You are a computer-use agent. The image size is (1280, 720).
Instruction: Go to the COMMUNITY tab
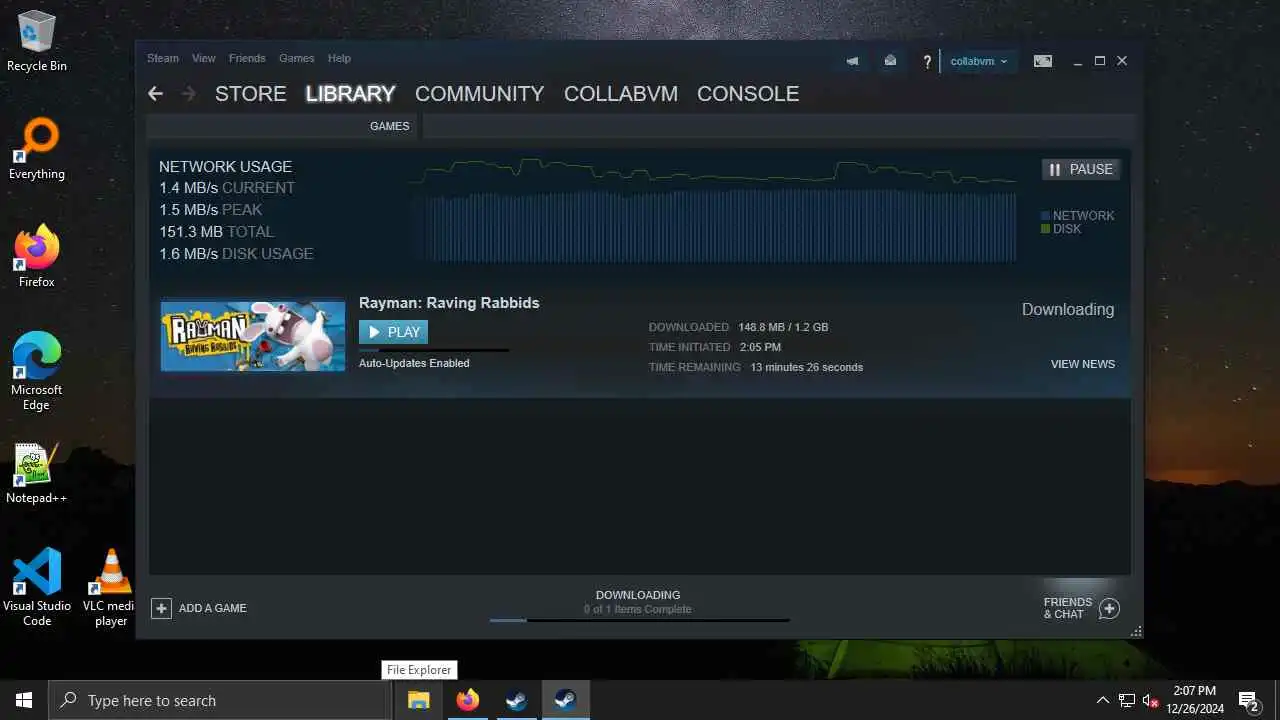(x=480, y=93)
